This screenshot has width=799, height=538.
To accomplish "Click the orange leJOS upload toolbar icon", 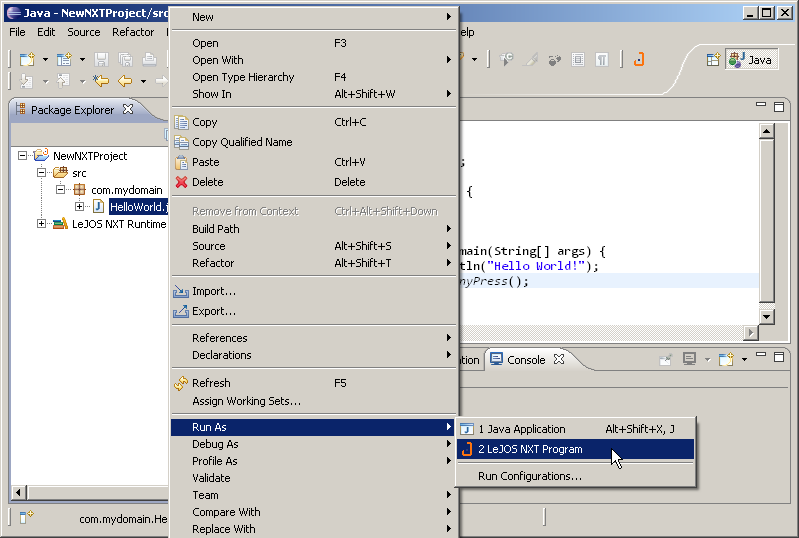I will [x=639, y=60].
